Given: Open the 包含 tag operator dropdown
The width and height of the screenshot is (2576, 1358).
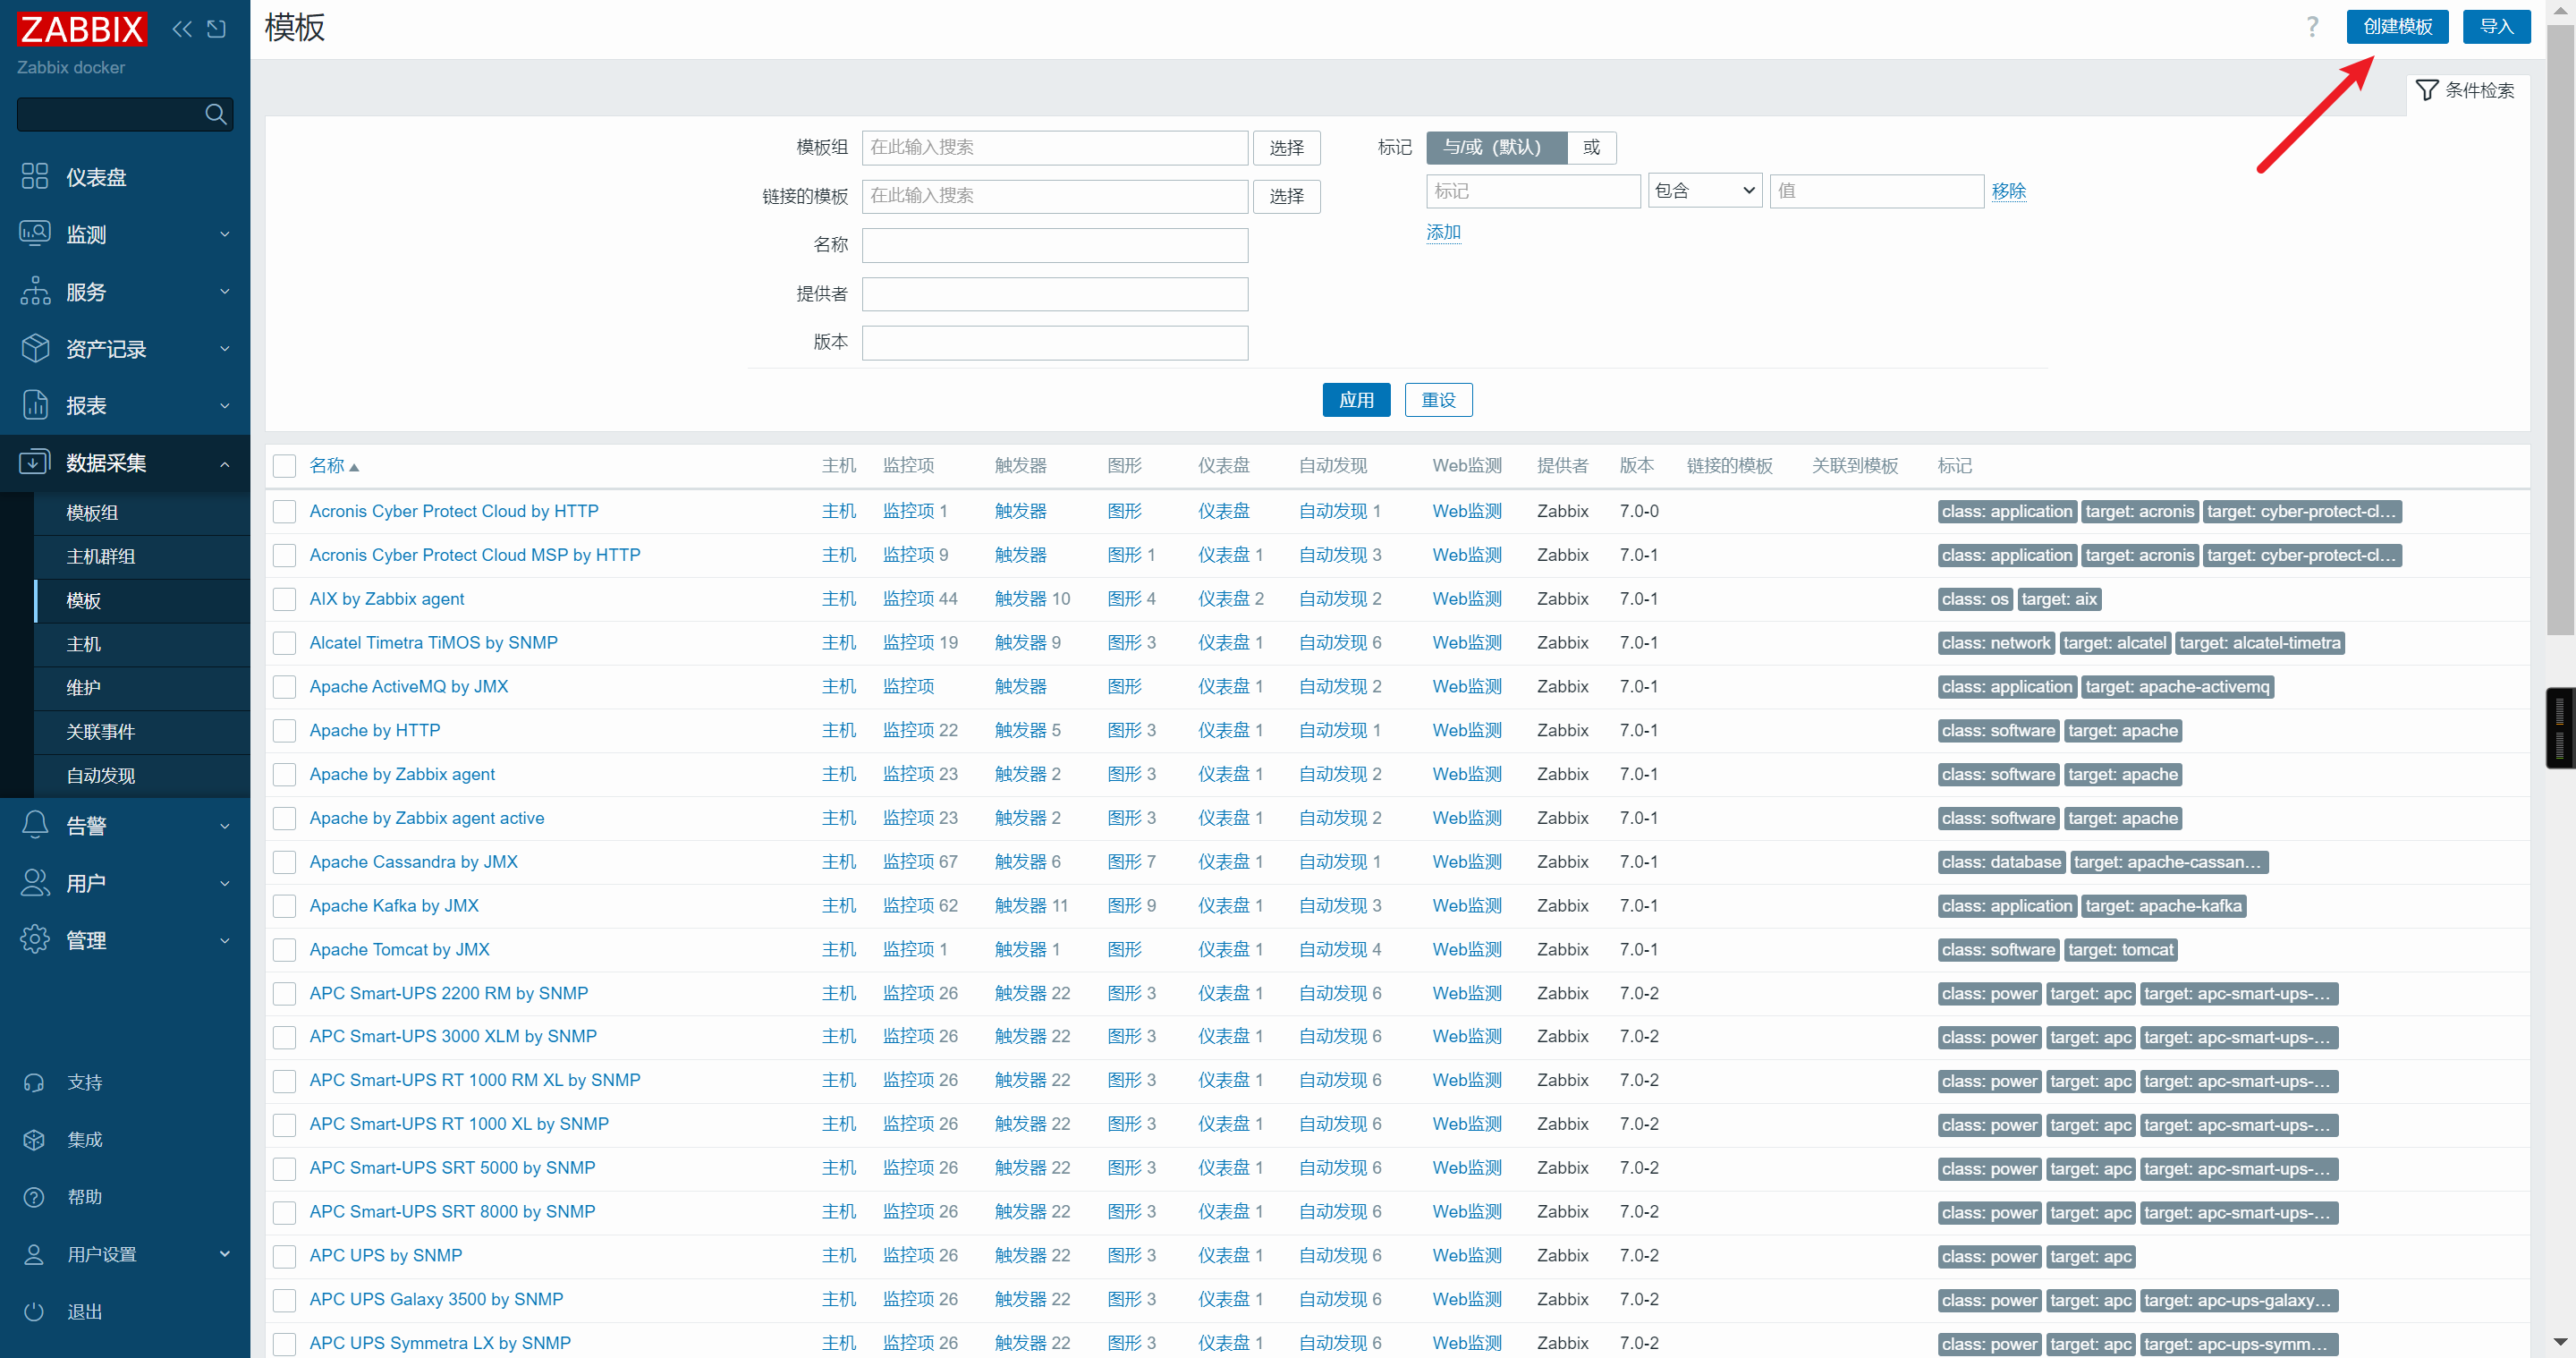Looking at the screenshot, I should [x=1704, y=190].
